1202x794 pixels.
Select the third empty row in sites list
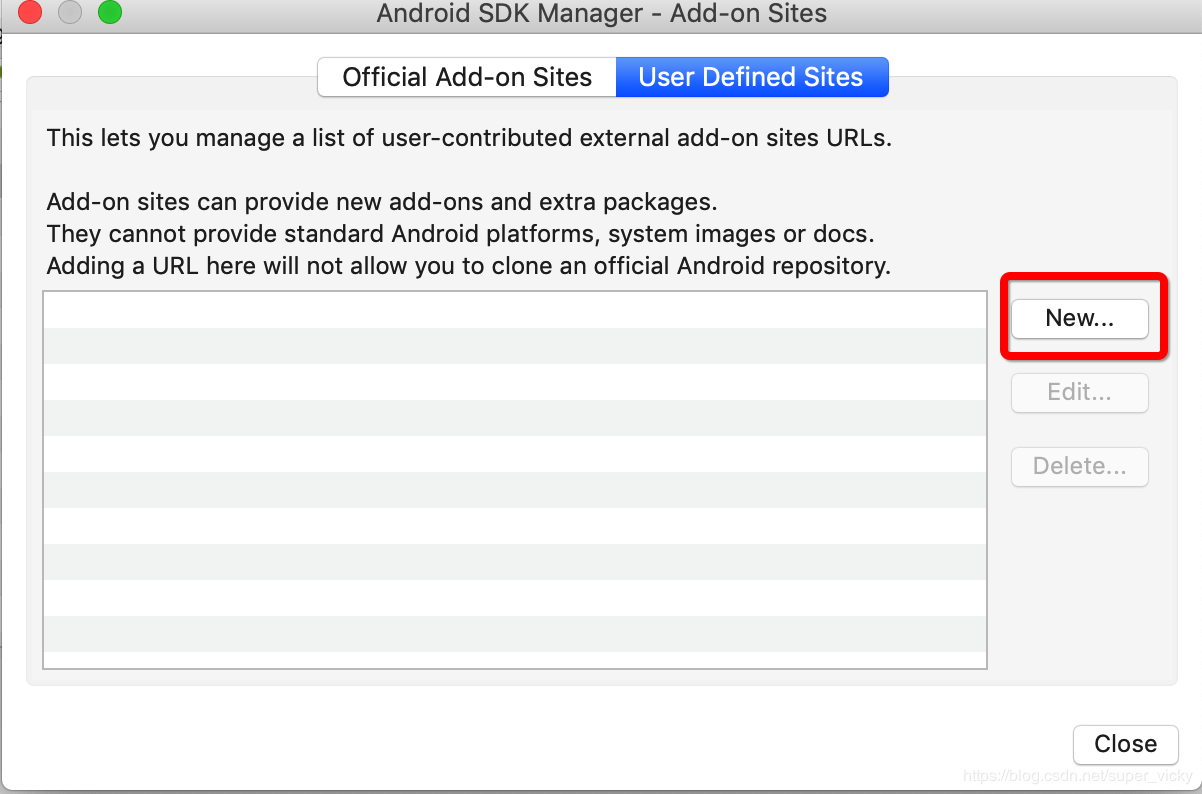click(x=515, y=454)
